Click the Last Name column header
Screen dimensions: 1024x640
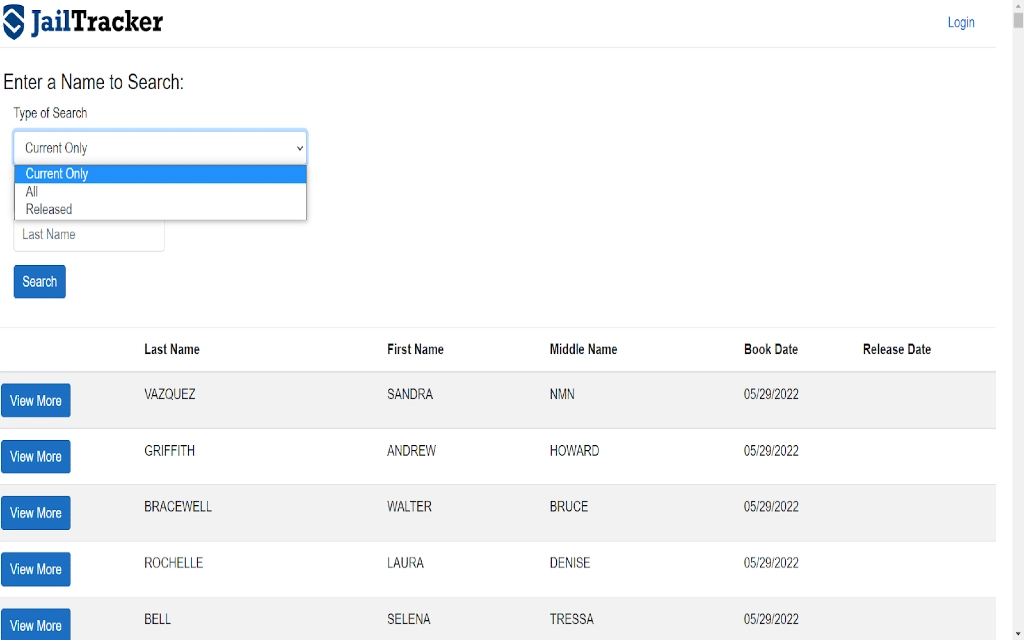172,349
